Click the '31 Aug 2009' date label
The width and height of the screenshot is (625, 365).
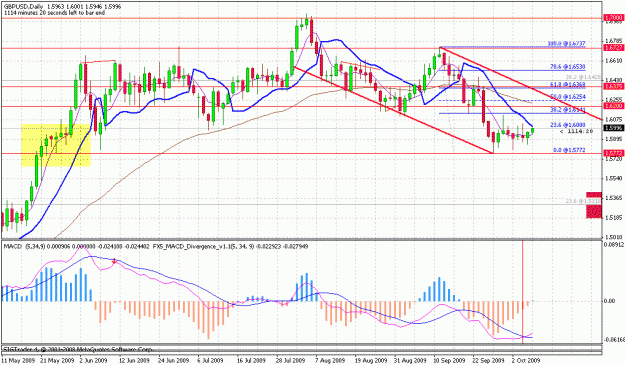click(411, 360)
